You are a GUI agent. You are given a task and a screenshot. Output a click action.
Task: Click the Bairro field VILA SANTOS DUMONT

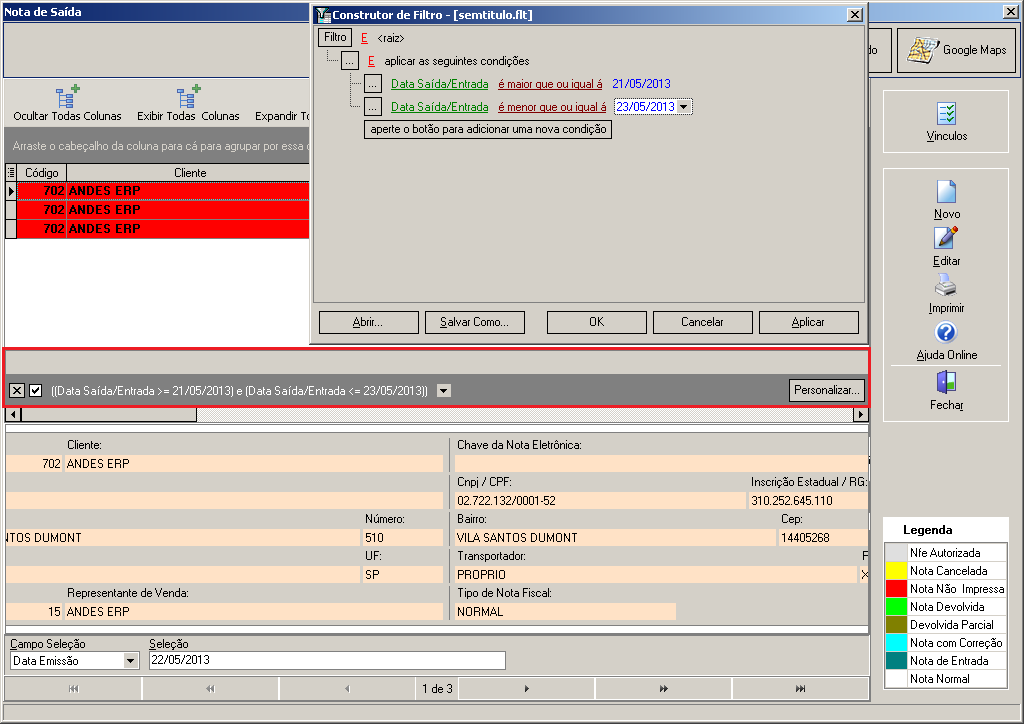(x=615, y=538)
